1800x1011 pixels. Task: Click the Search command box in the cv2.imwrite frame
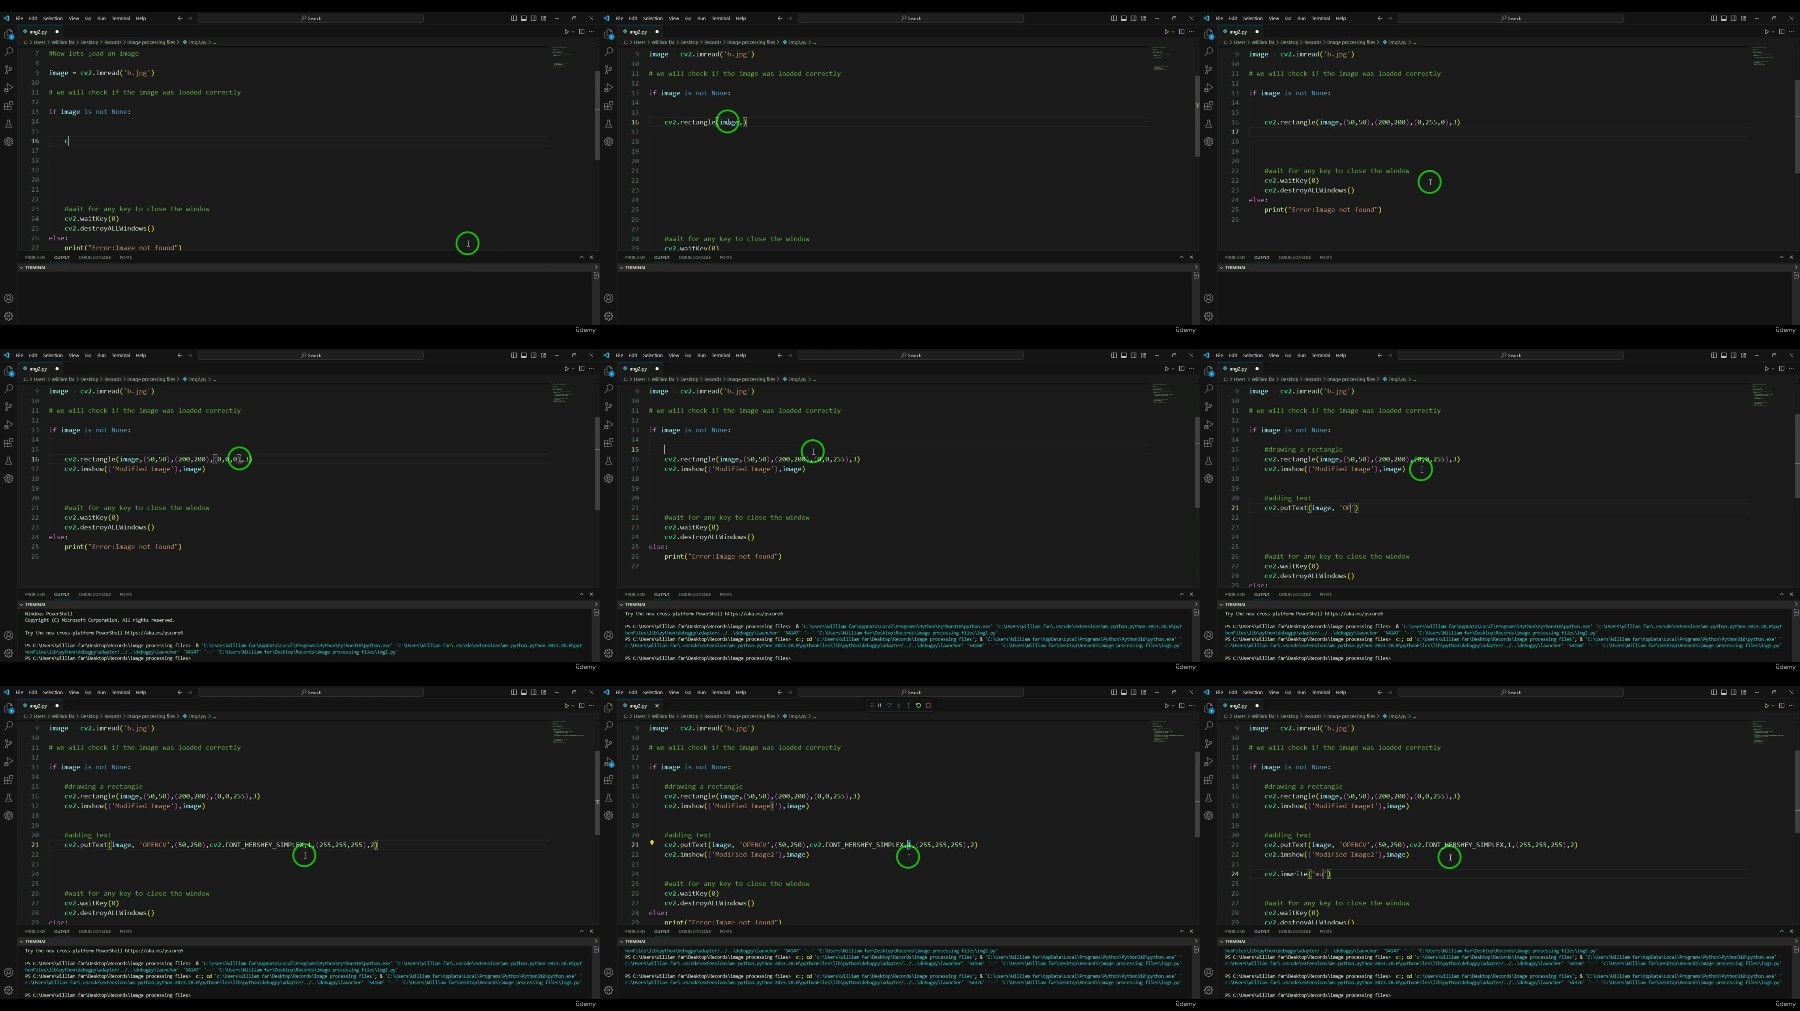click(x=1511, y=692)
